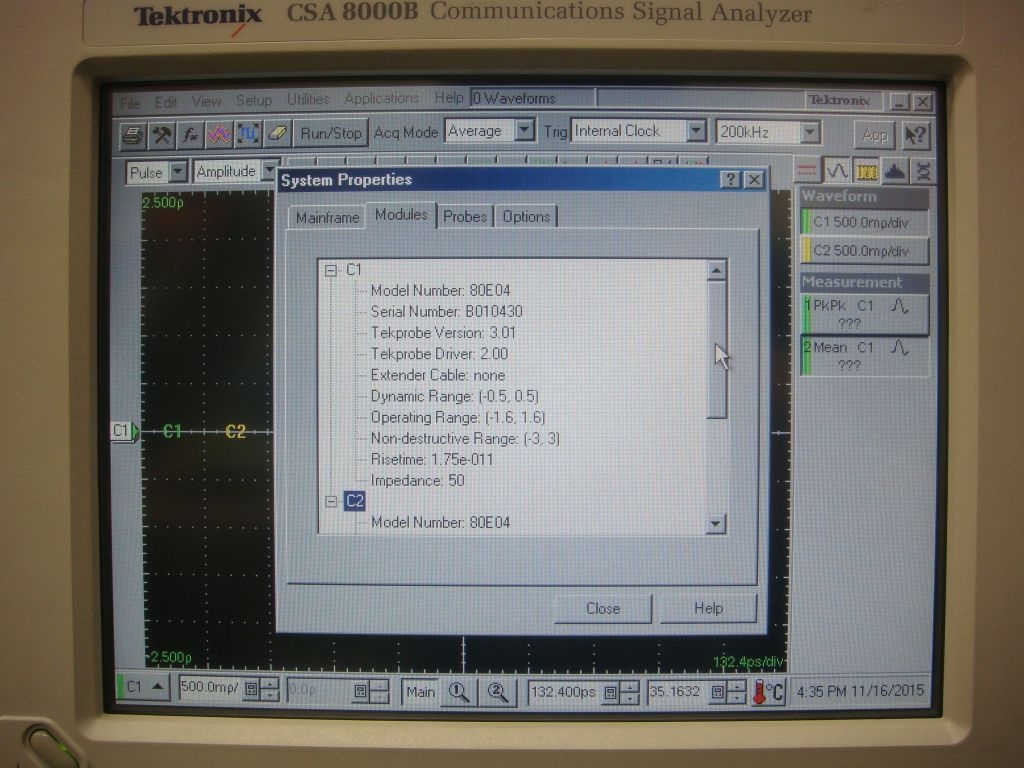
Task: Open the Edit menu
Action: (166, 102)
